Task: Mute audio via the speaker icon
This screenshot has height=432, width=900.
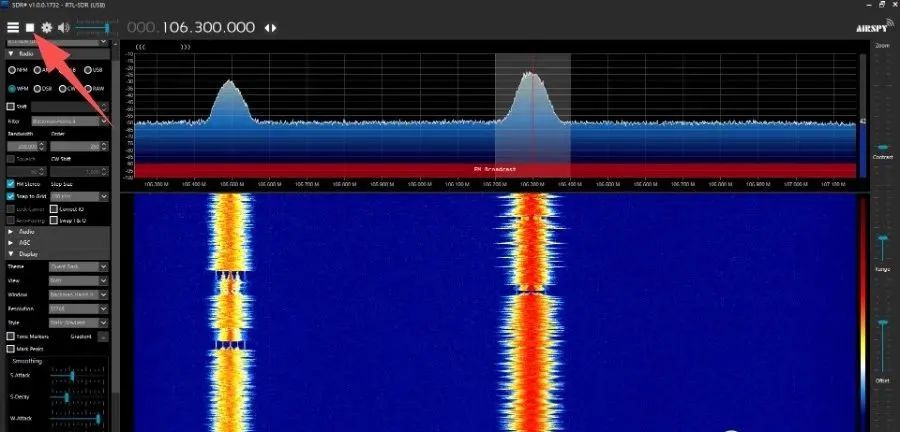Action: click(x=64, y=28)
